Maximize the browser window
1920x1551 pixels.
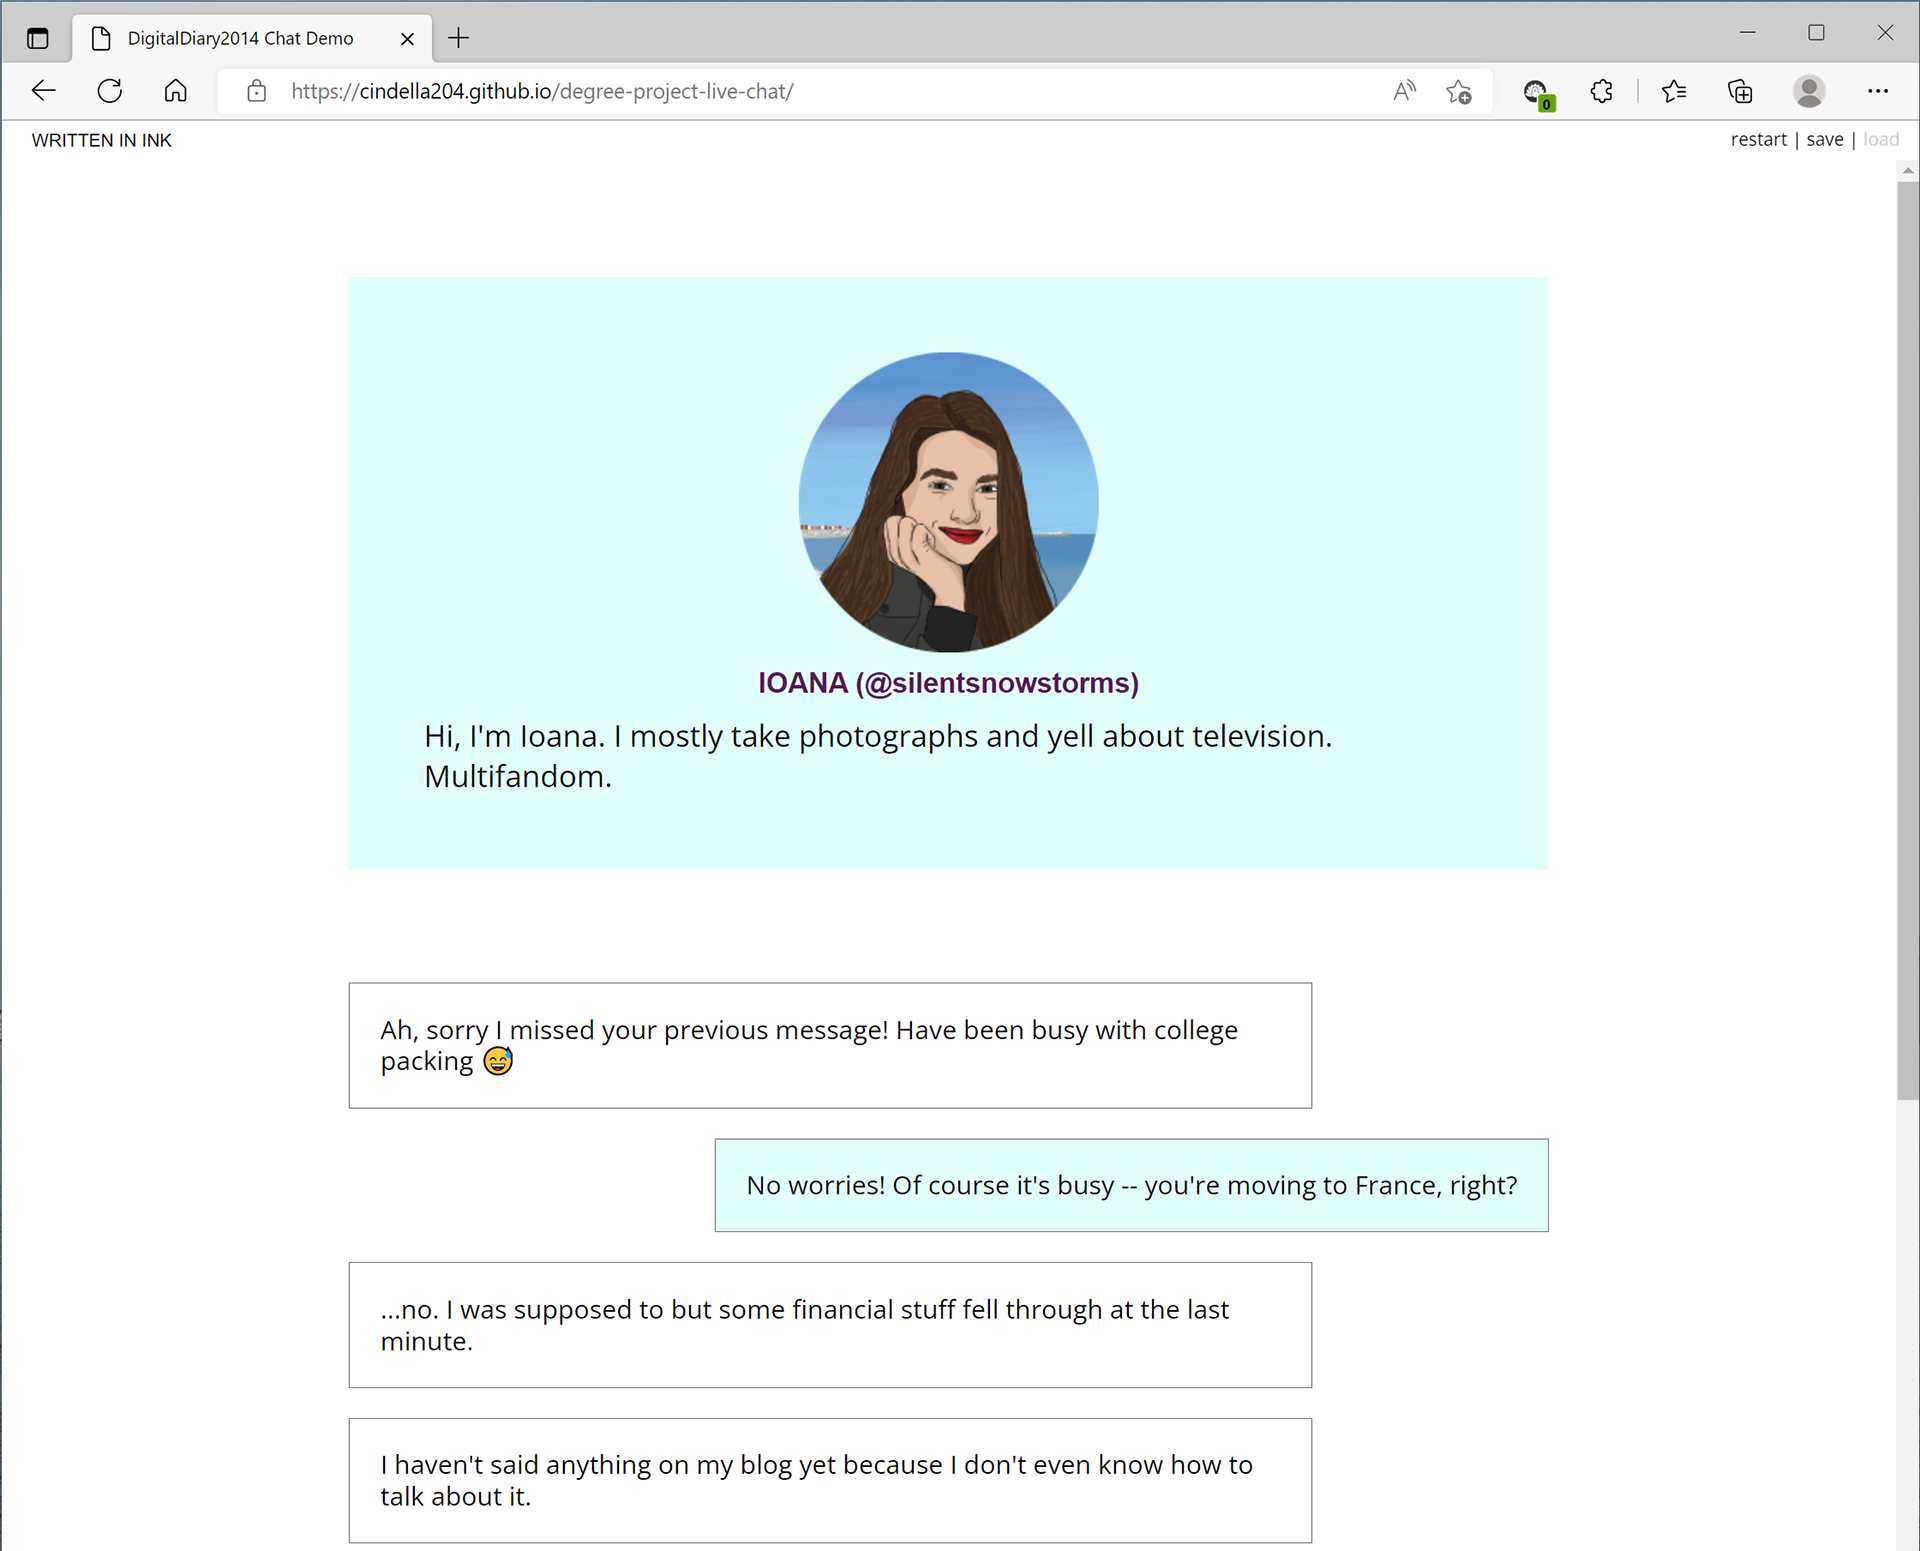tap(1816, 33)
